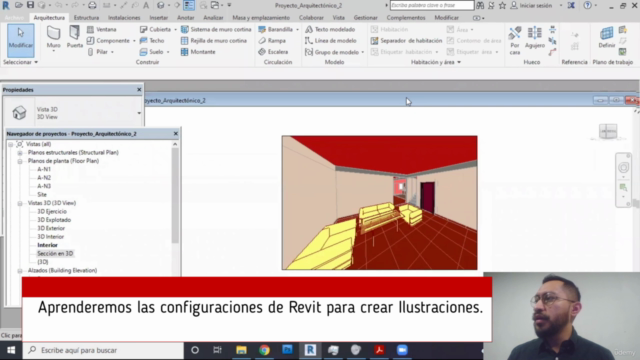Choose the Puerta door tool
The height and width of the screenshot is (360, 640).
pos(75,38)
